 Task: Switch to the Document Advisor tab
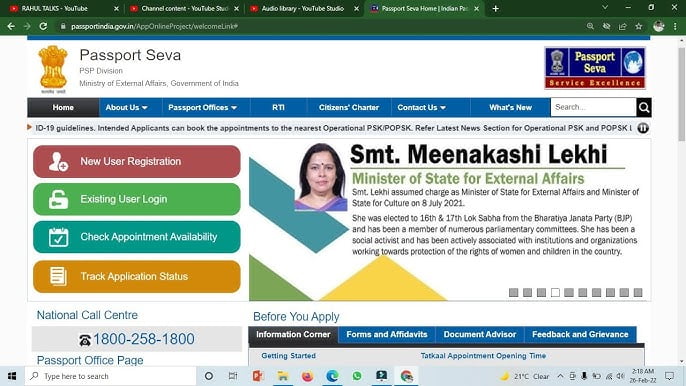coord(480,334)
